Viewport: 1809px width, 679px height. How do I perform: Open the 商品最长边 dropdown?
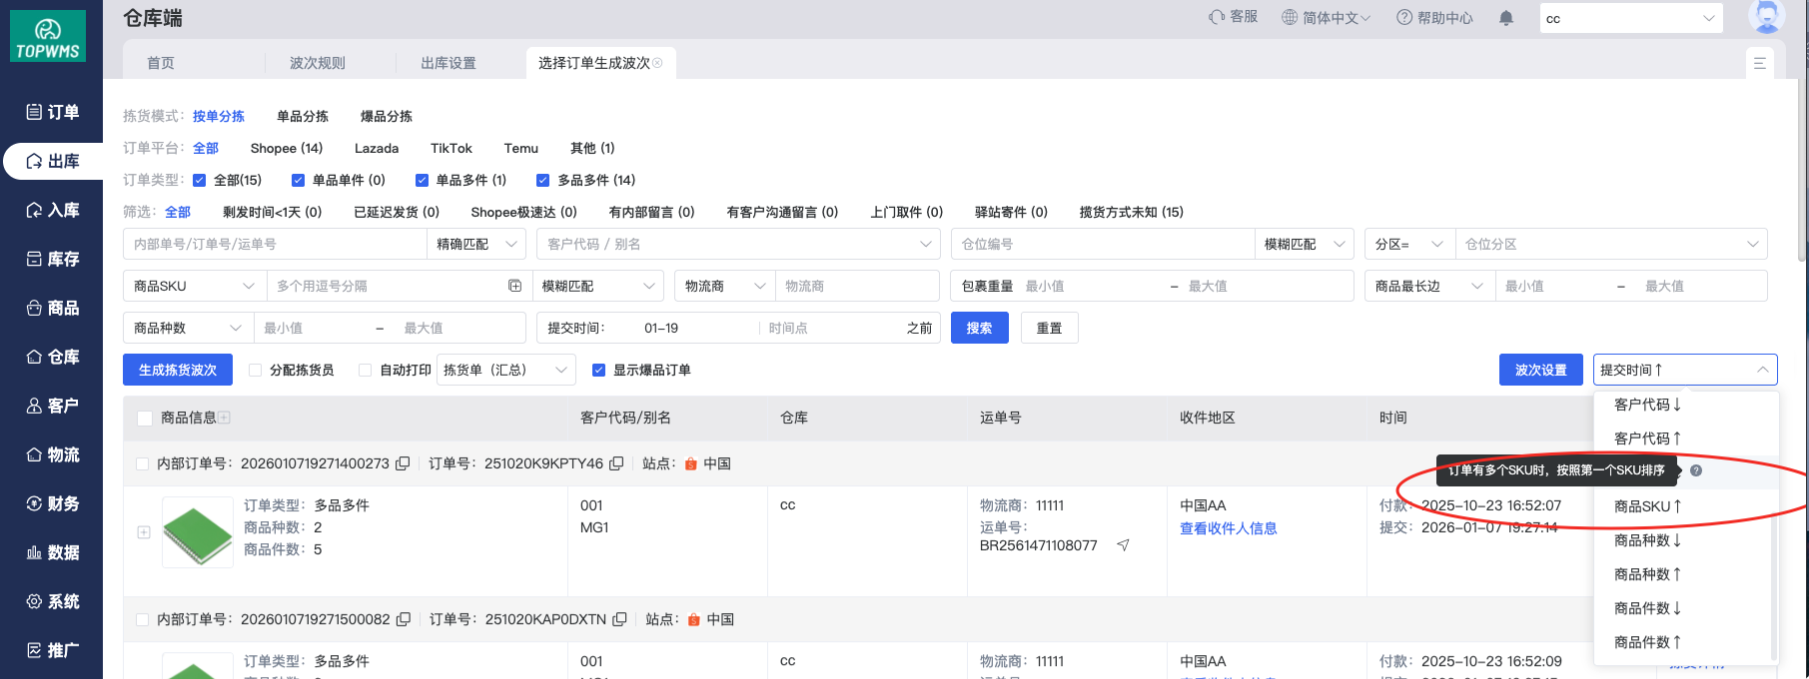[1430, 286]
